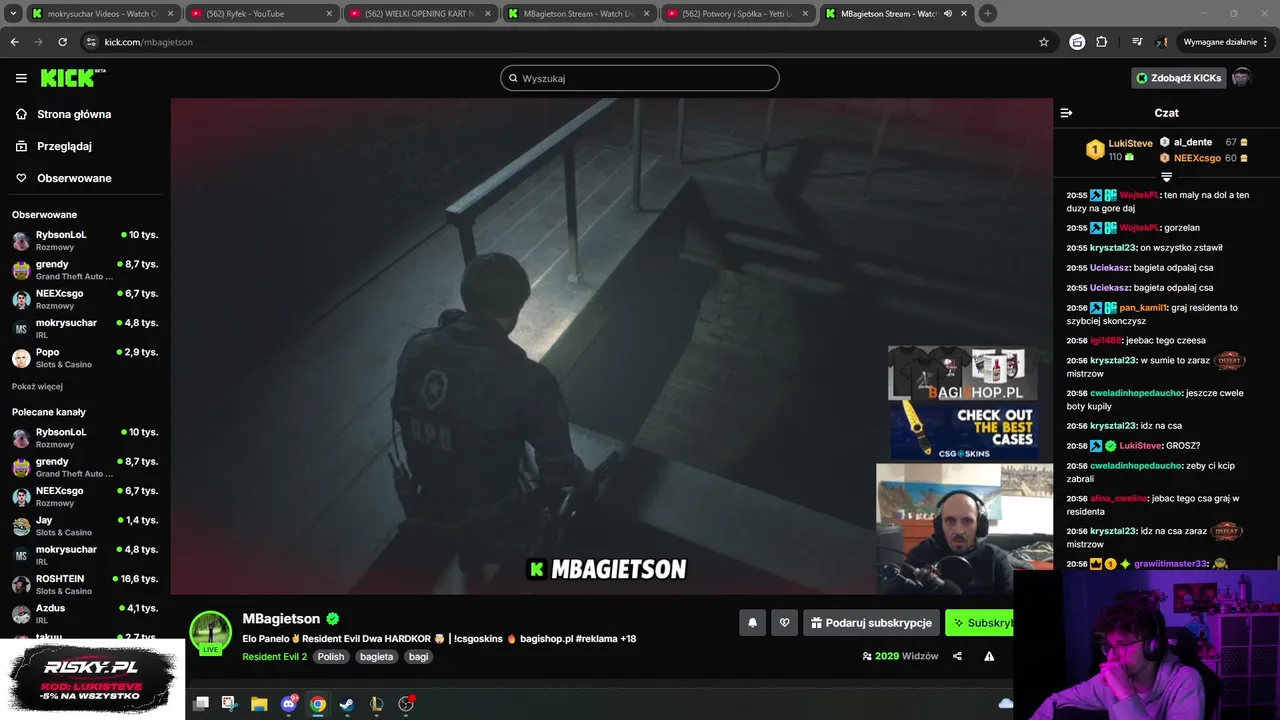Click browser back arrow
This screenshot has height=720, width=1280.
click(14, 42)
